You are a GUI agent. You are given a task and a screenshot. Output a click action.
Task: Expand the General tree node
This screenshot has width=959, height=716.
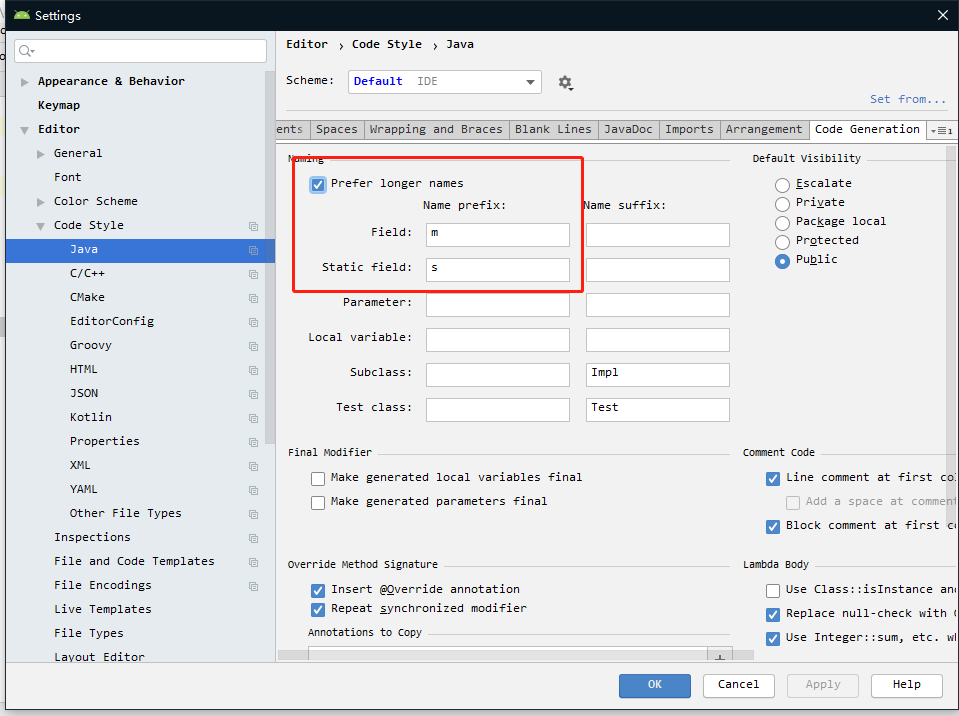pyautogui.click(x=40, y=154)
